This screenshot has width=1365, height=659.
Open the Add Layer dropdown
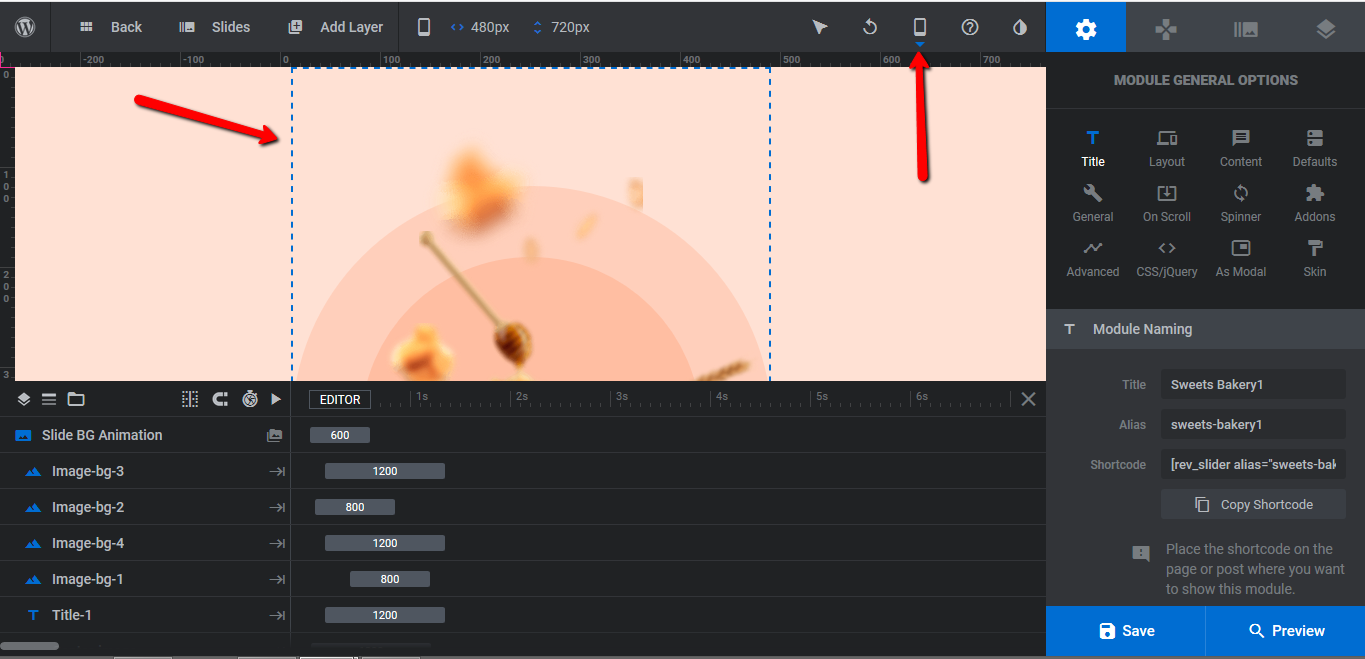[335, 27]
